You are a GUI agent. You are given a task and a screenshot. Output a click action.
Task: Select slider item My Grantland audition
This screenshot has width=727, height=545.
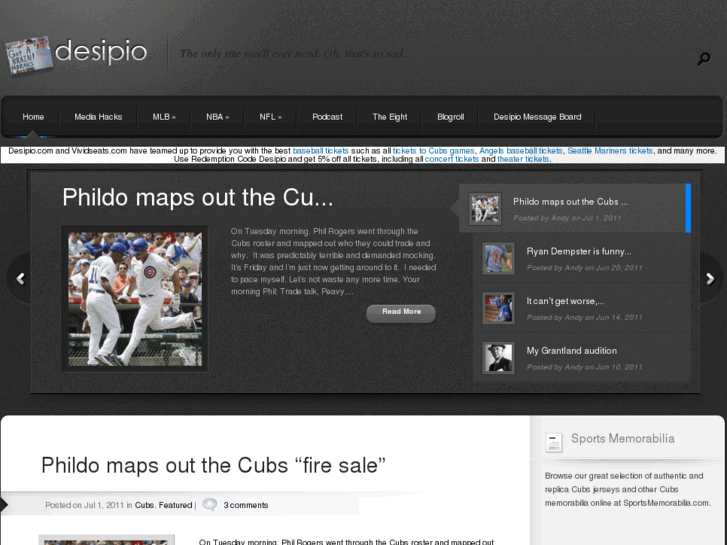pos(581,357)
